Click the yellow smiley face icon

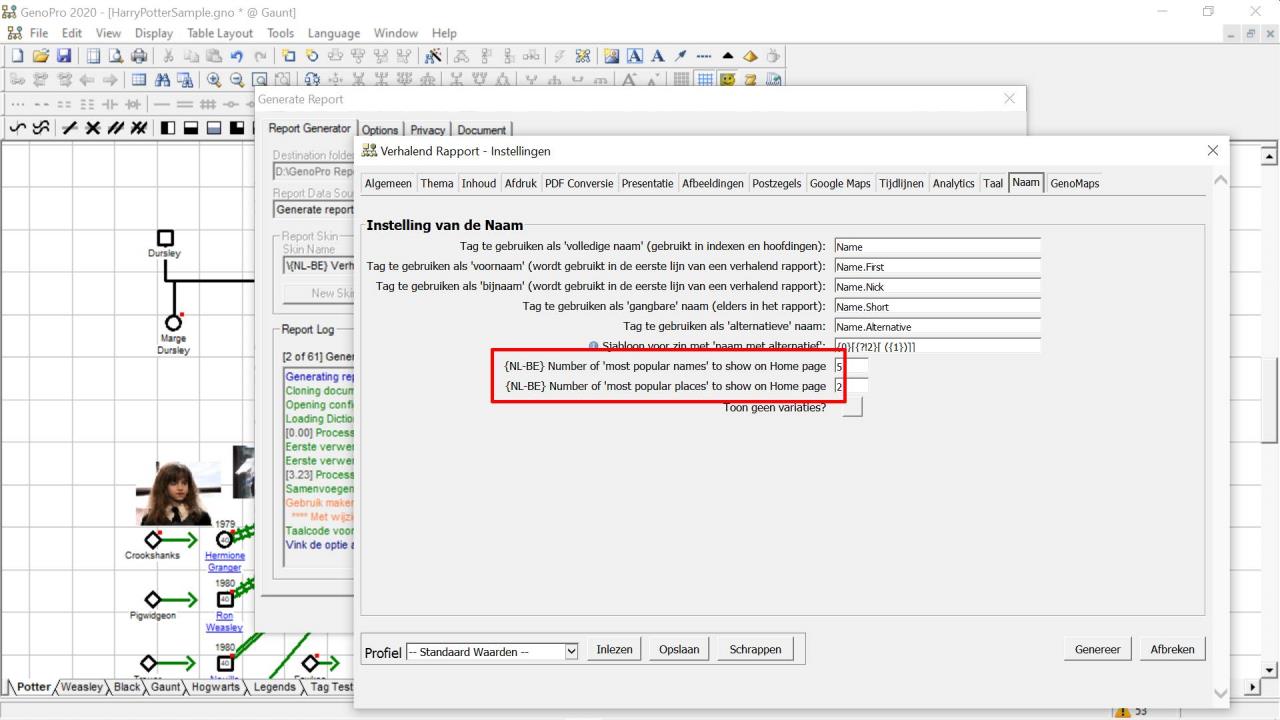[x=727, y=81]
